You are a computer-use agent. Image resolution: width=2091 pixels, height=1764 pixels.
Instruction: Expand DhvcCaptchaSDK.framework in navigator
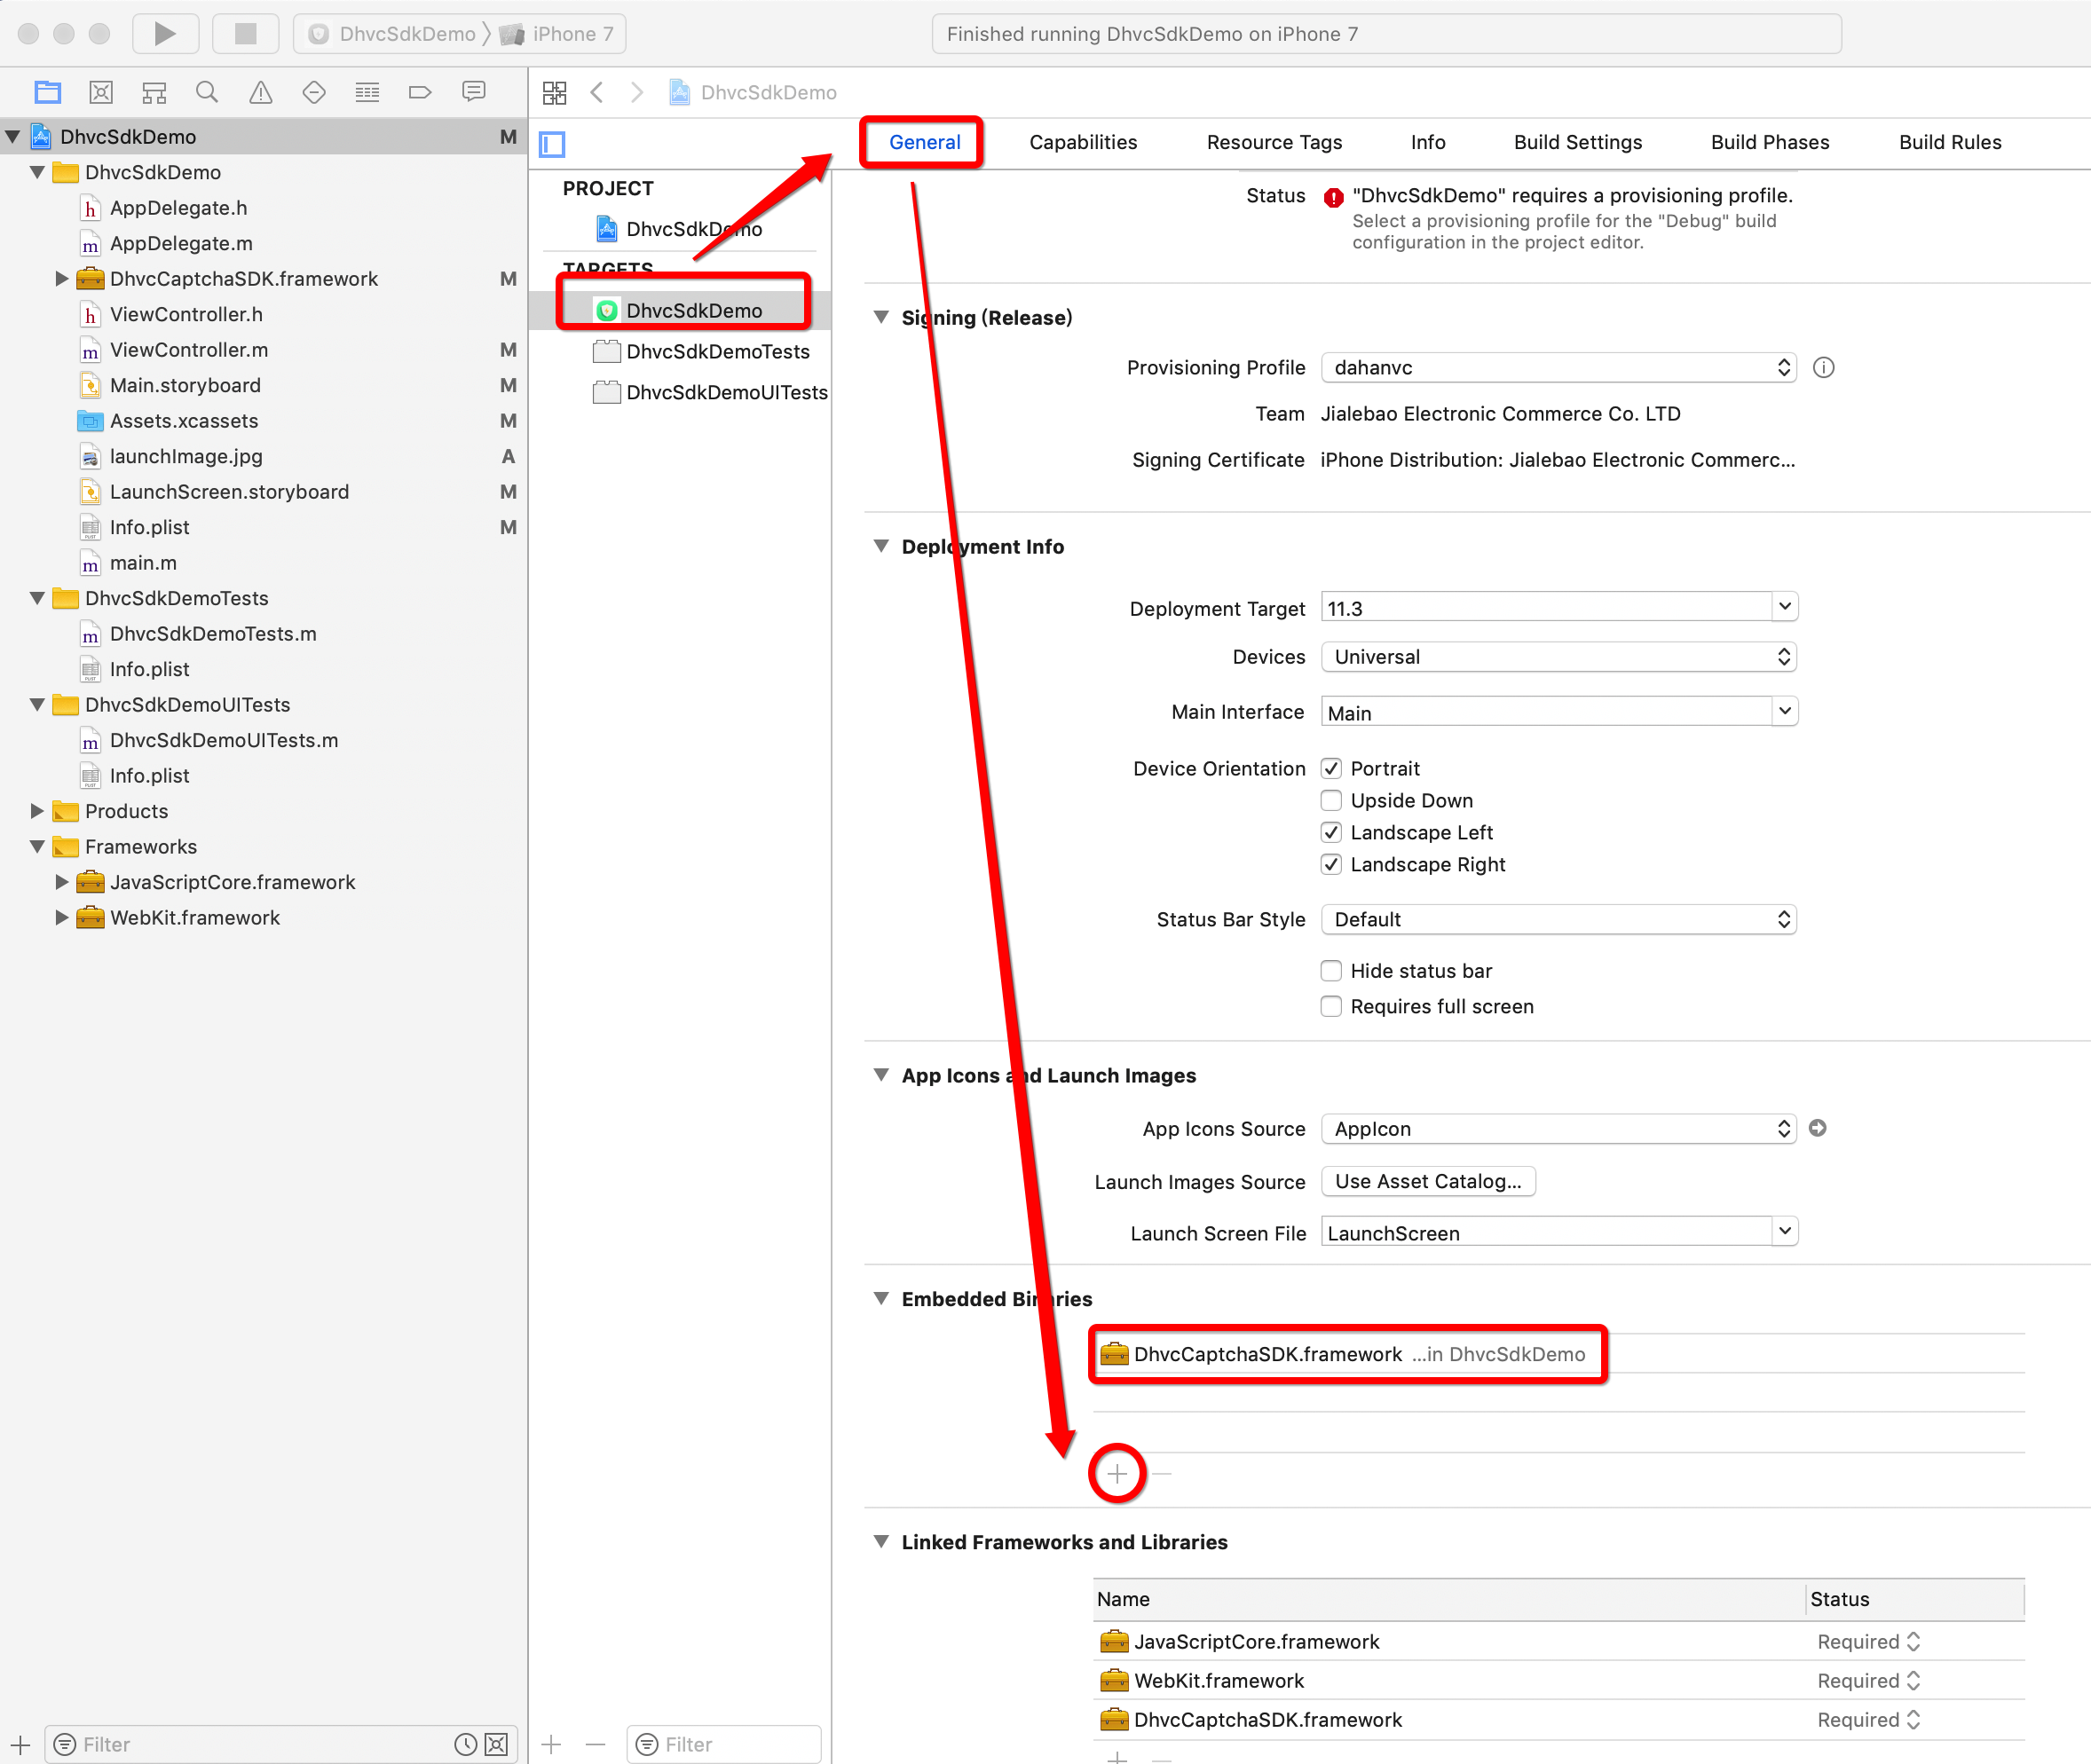tap(61, 279)
